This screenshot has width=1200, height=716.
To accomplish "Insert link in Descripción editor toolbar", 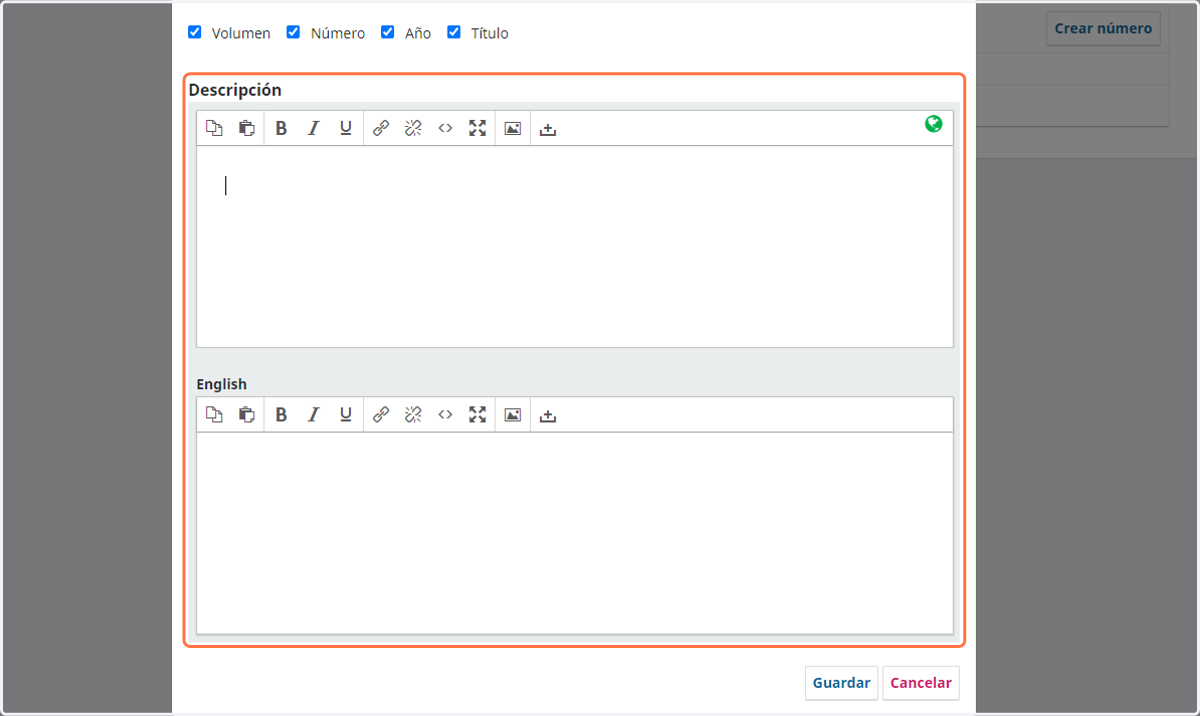I will coord(381,128).
